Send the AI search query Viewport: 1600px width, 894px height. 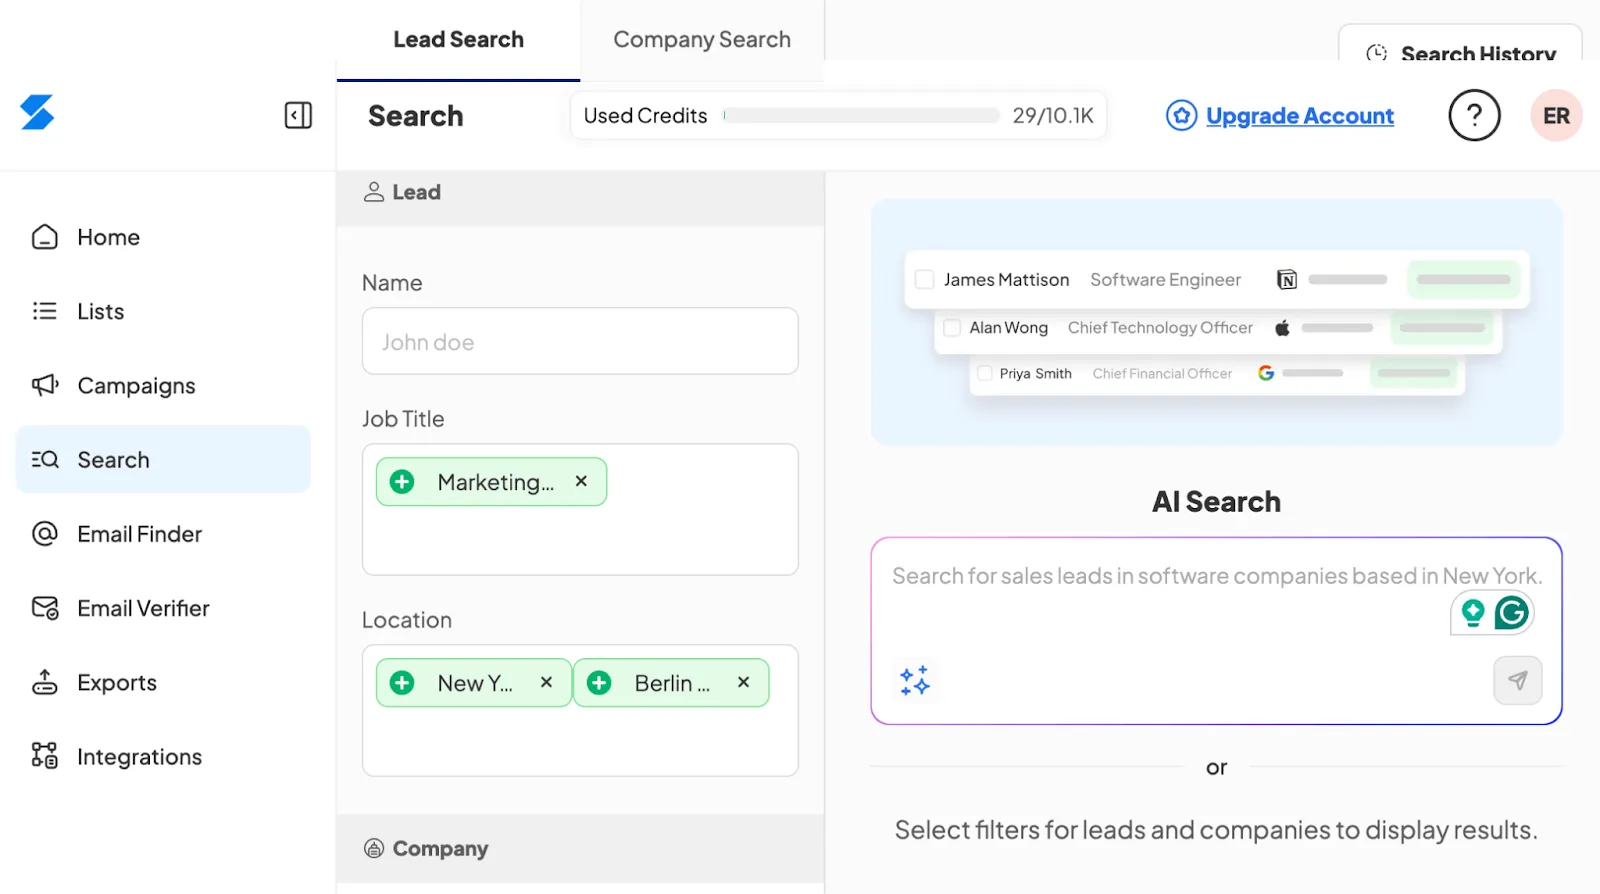[1517, 681]
